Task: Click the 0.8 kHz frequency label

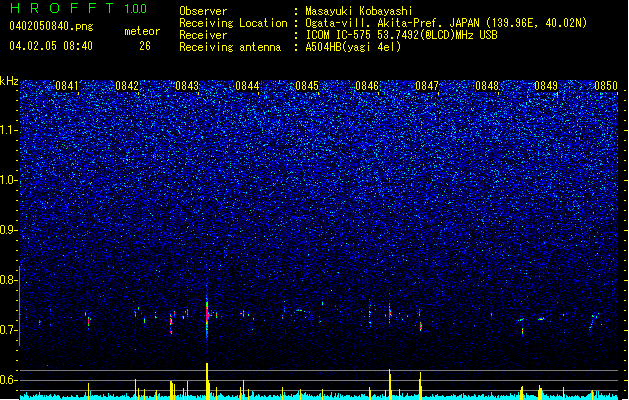Action: coord(8,280)
